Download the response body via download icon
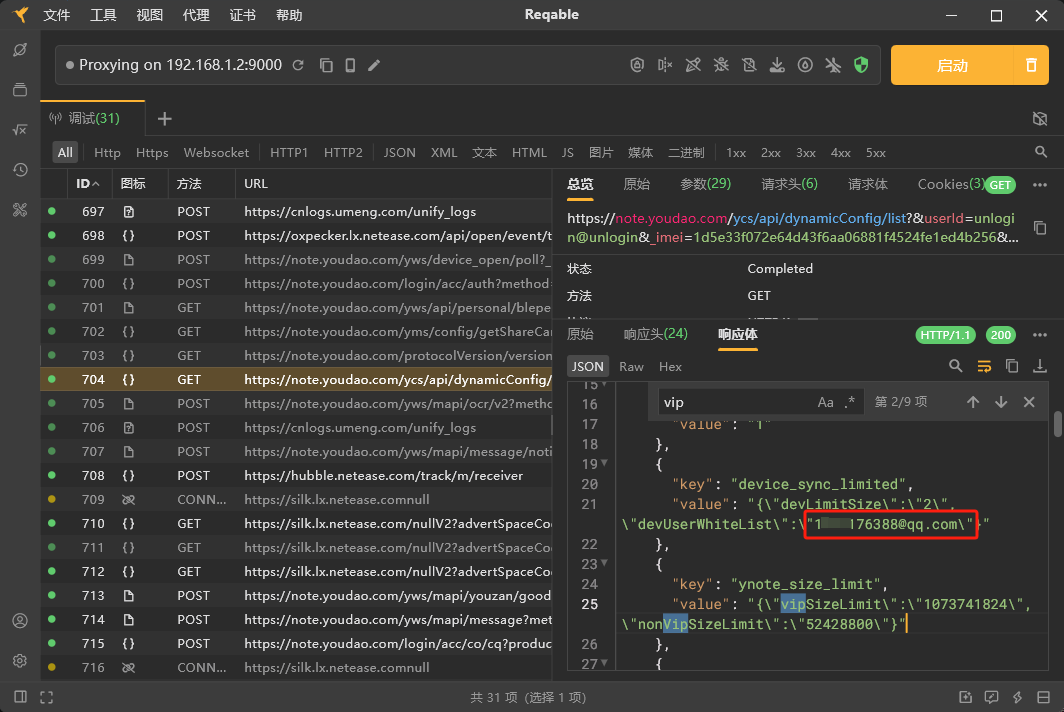 click(x=1040, y=366)
